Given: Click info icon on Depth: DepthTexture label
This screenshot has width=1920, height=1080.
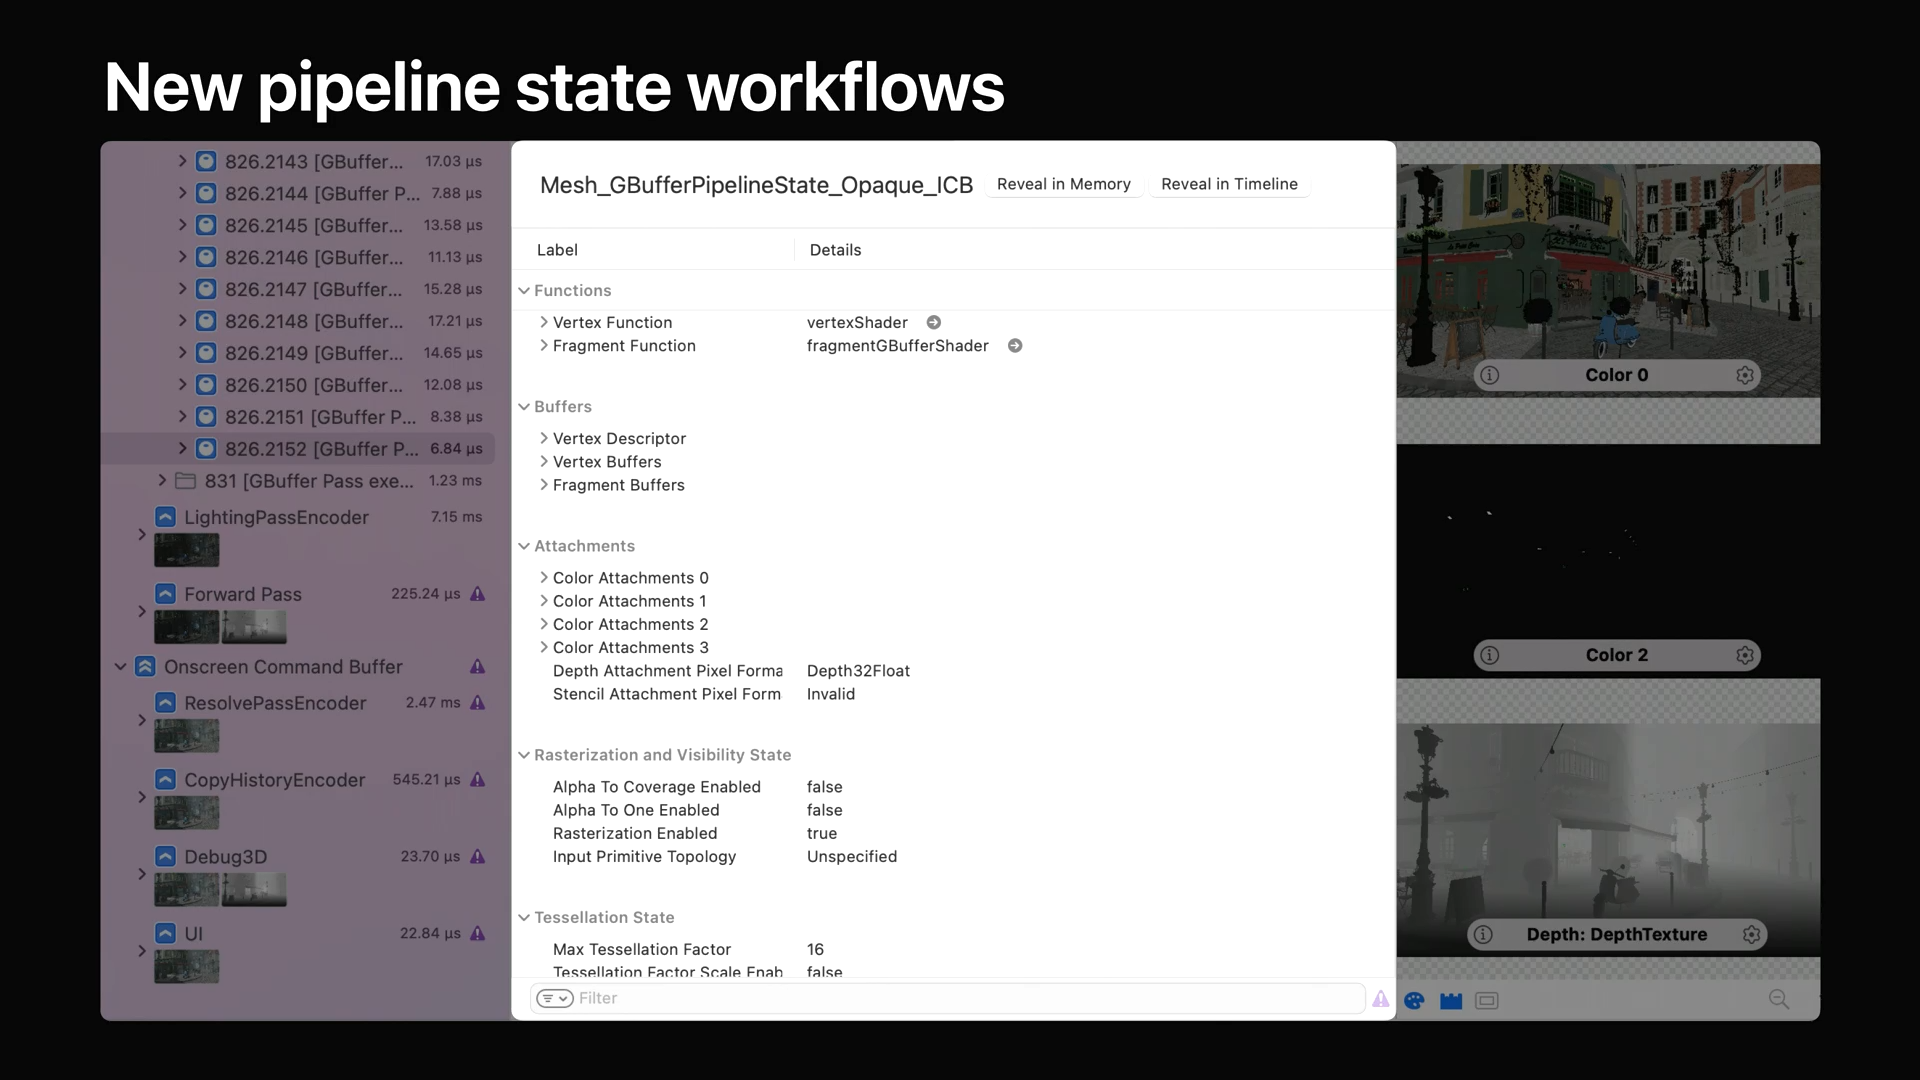Looking at the screenshot, I should coord(1483,934).
